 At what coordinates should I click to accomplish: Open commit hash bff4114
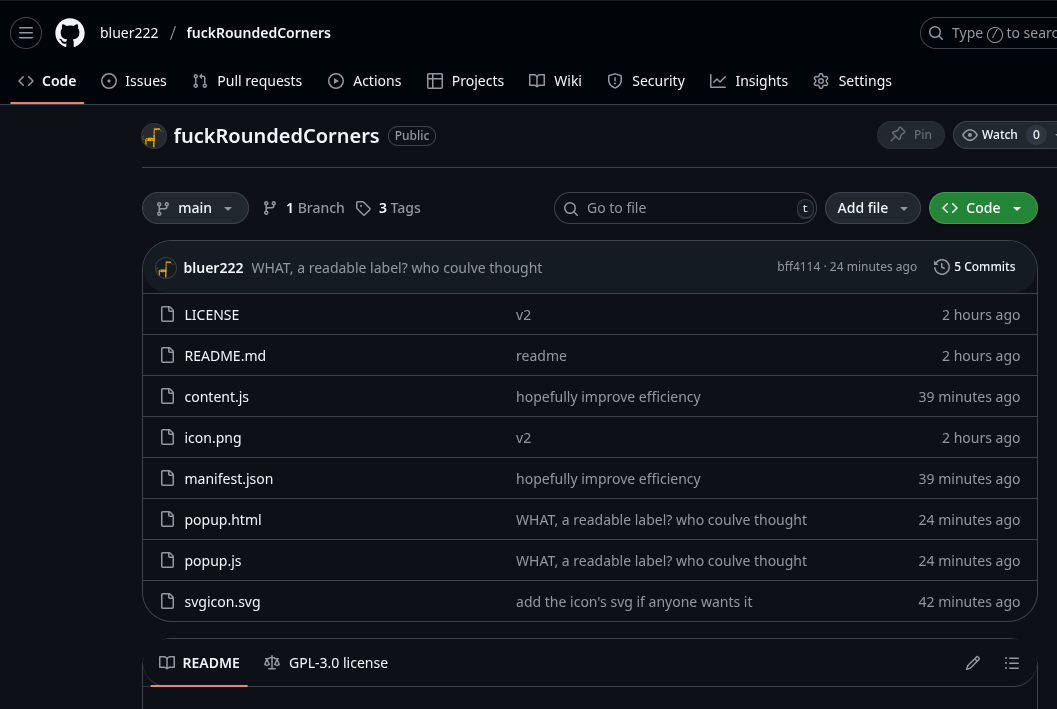pyautogui.click(x=798, y=267)
